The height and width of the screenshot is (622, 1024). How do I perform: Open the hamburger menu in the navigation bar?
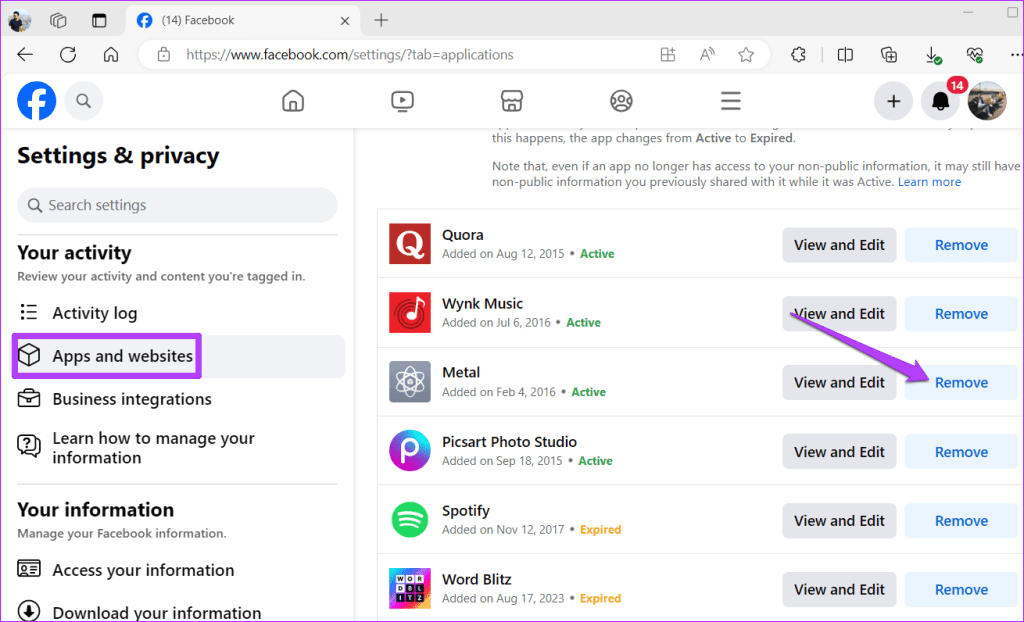[x=730, y=100]
